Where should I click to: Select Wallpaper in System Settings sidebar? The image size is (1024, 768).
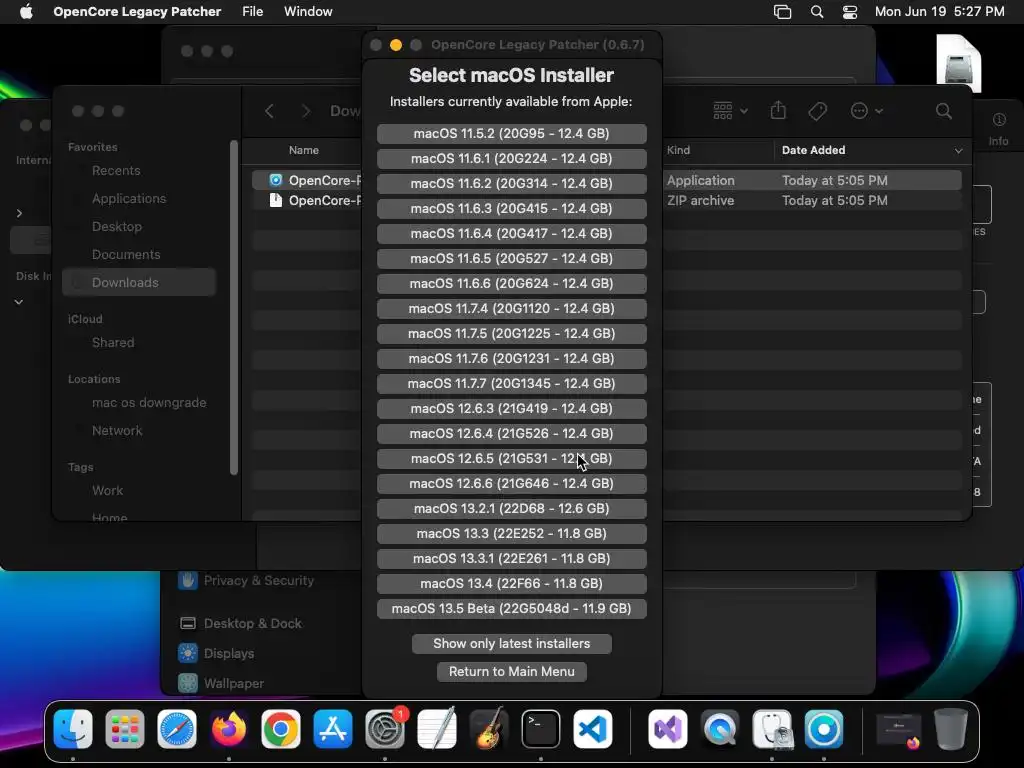(234, 683)
